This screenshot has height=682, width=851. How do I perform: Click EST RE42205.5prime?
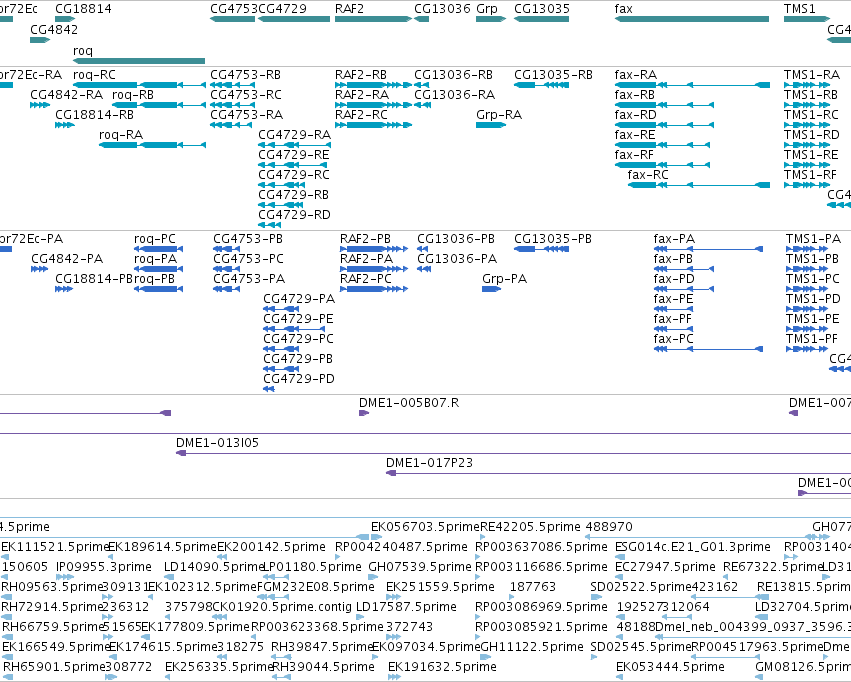click(x=482, y=537)
